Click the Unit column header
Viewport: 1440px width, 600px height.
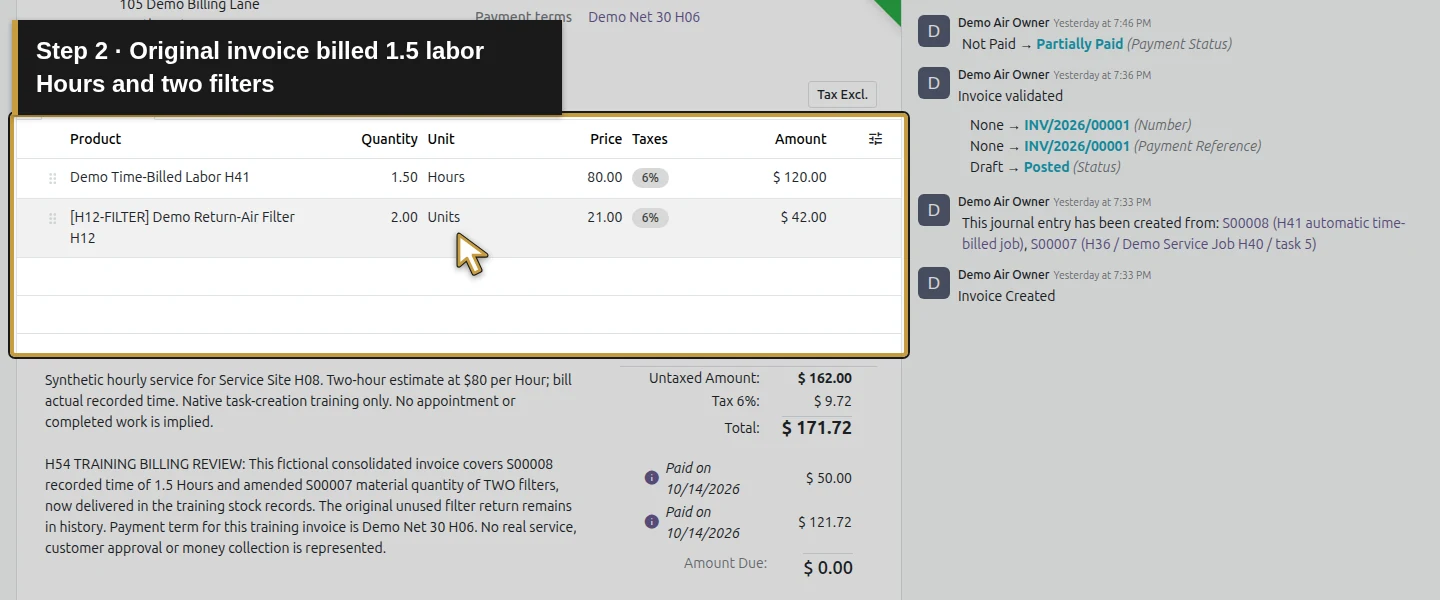click(441, 139)
